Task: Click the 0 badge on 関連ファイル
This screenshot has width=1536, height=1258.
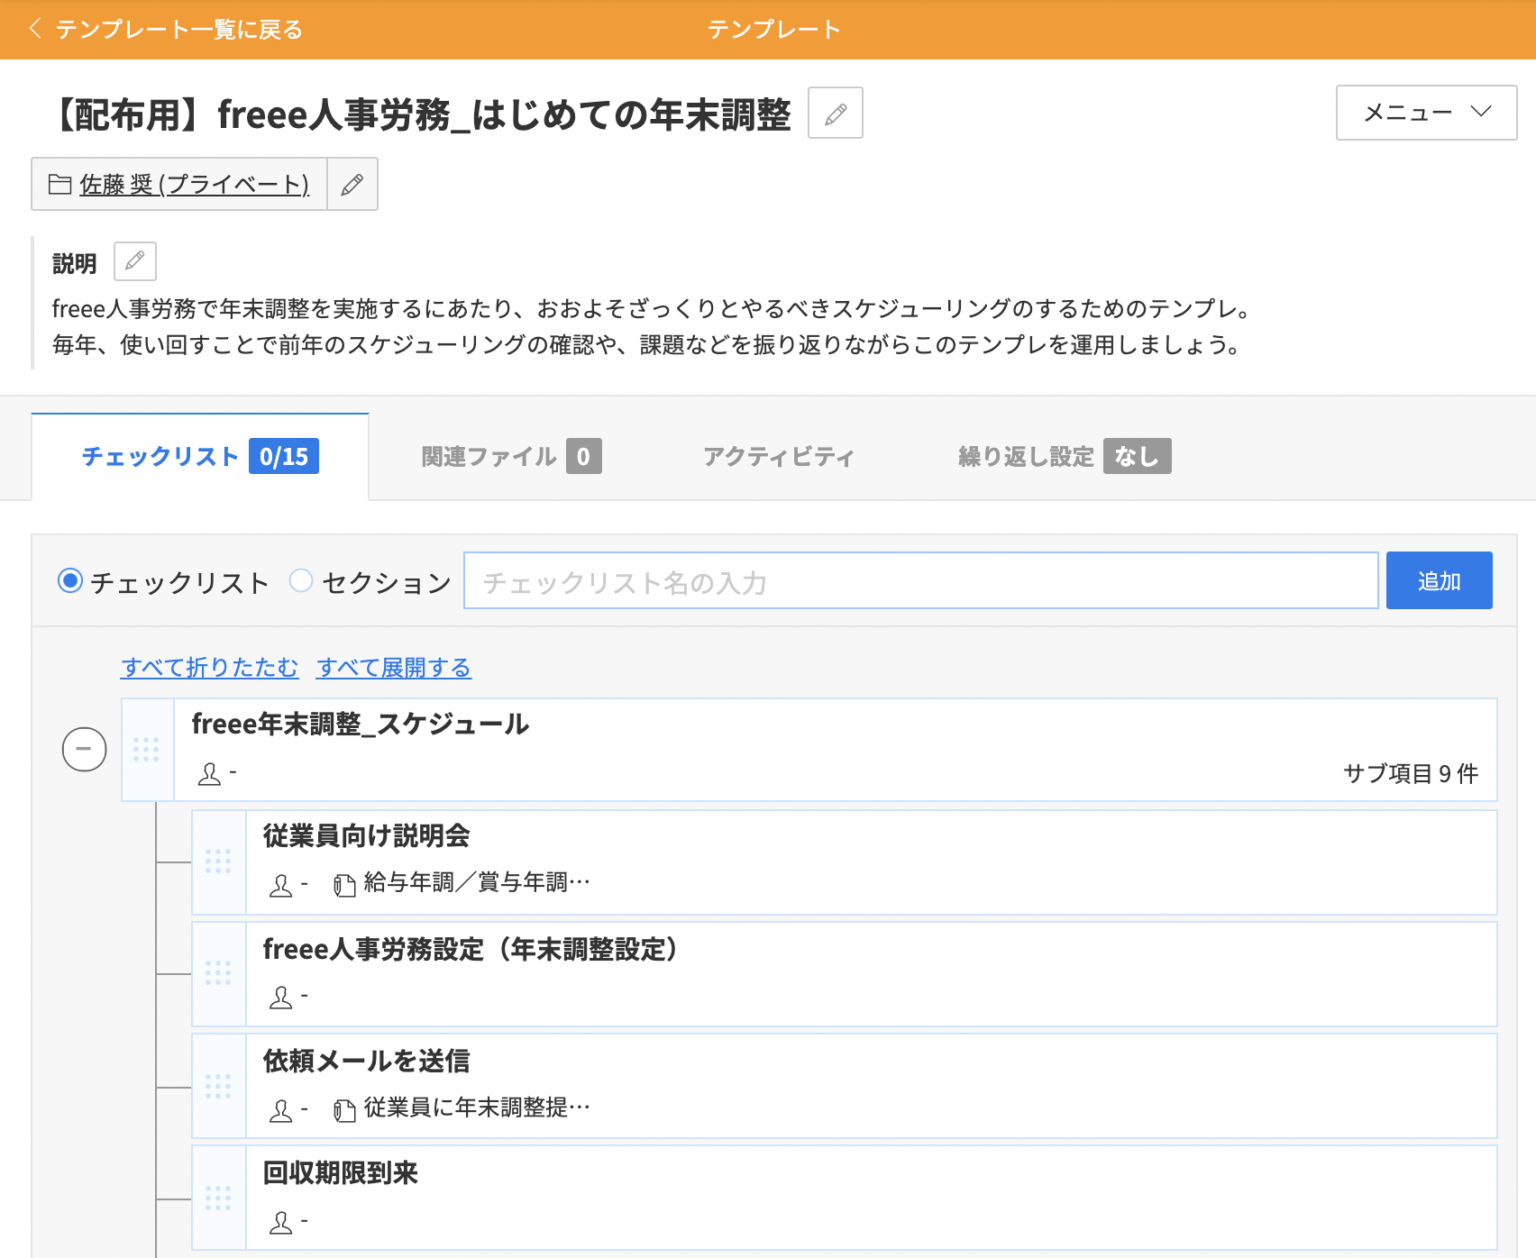Action: (584, 456)
